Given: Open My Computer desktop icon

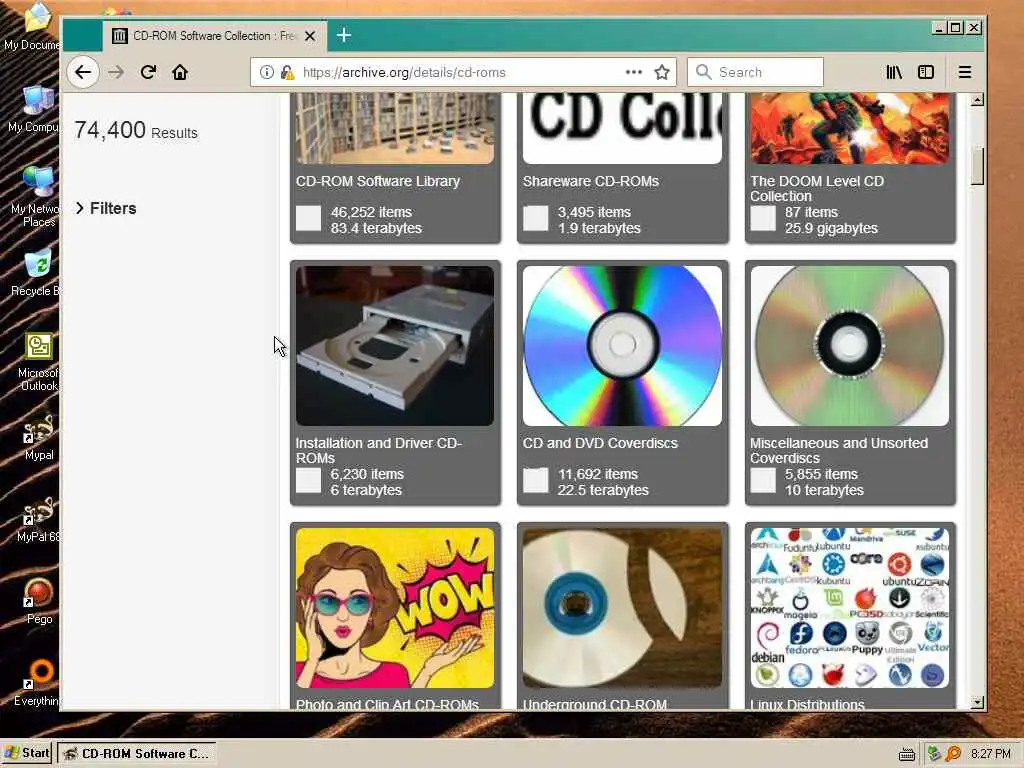Looking at the screenshot, I should pyautogui.click(x=35, y=109).
